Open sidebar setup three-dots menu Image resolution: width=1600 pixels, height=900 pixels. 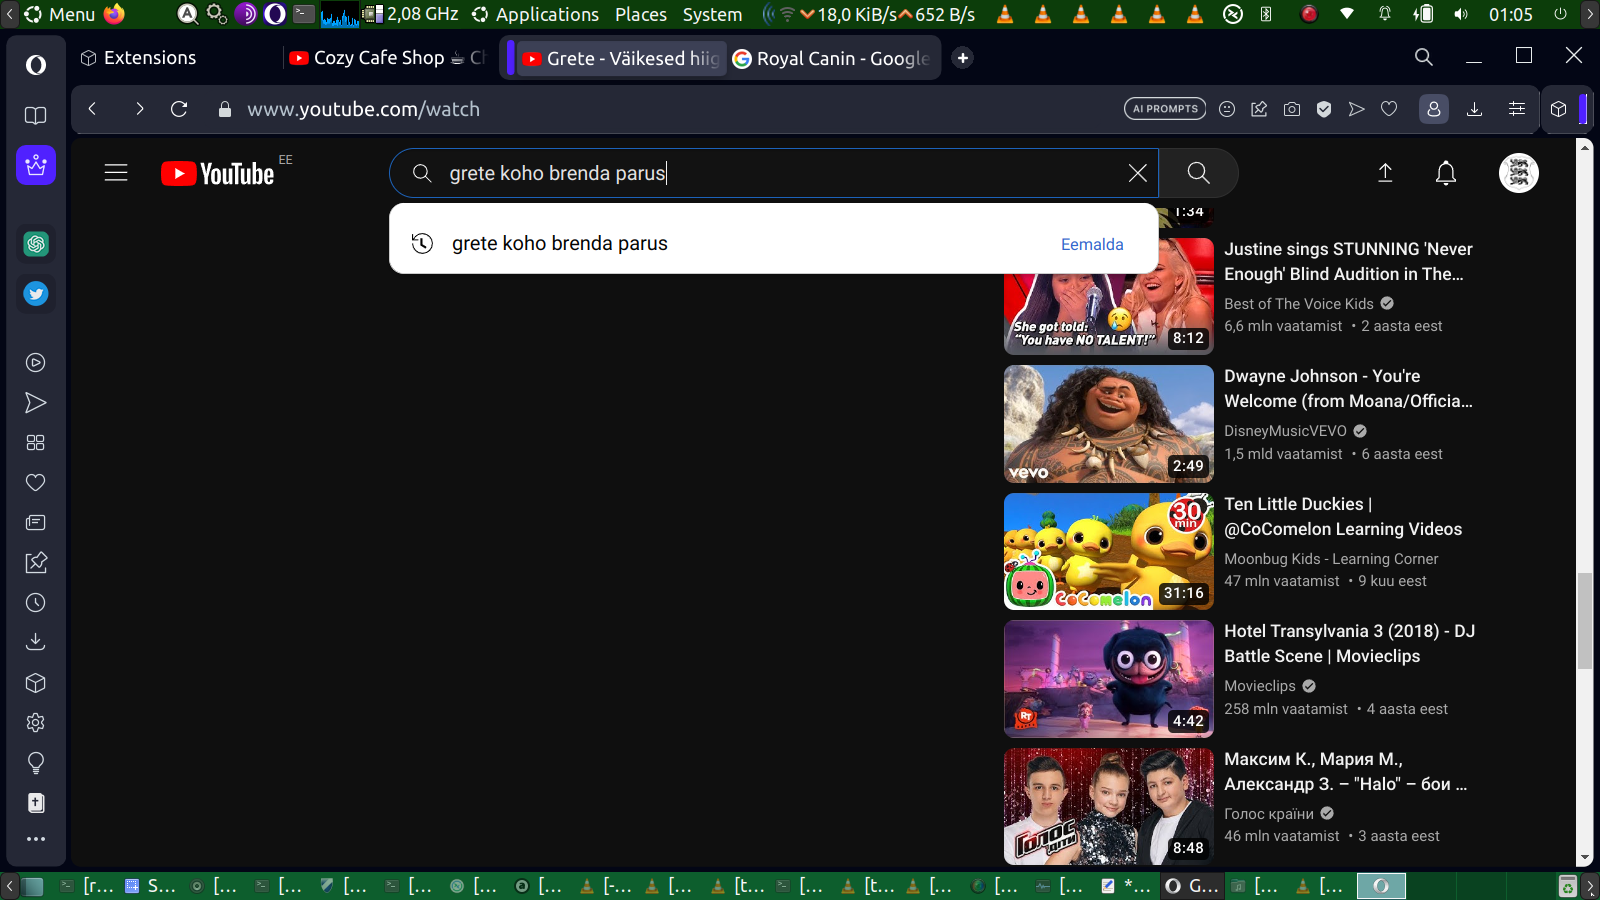[36, 839]
